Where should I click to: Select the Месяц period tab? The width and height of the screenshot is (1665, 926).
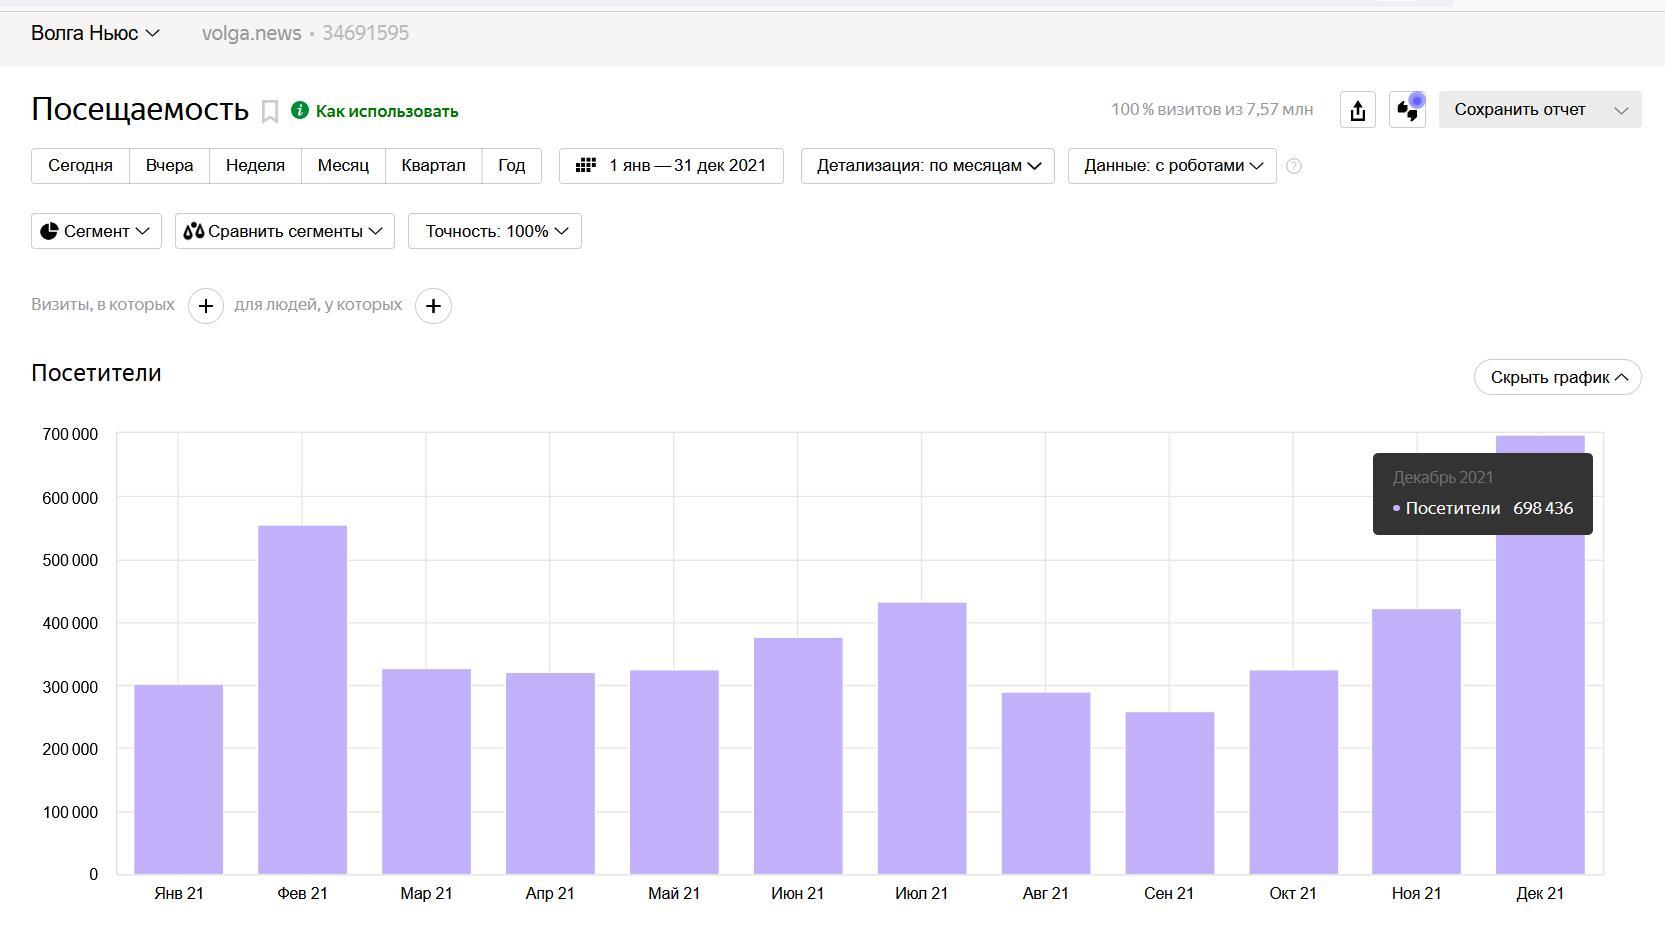[x=343, y=166]
